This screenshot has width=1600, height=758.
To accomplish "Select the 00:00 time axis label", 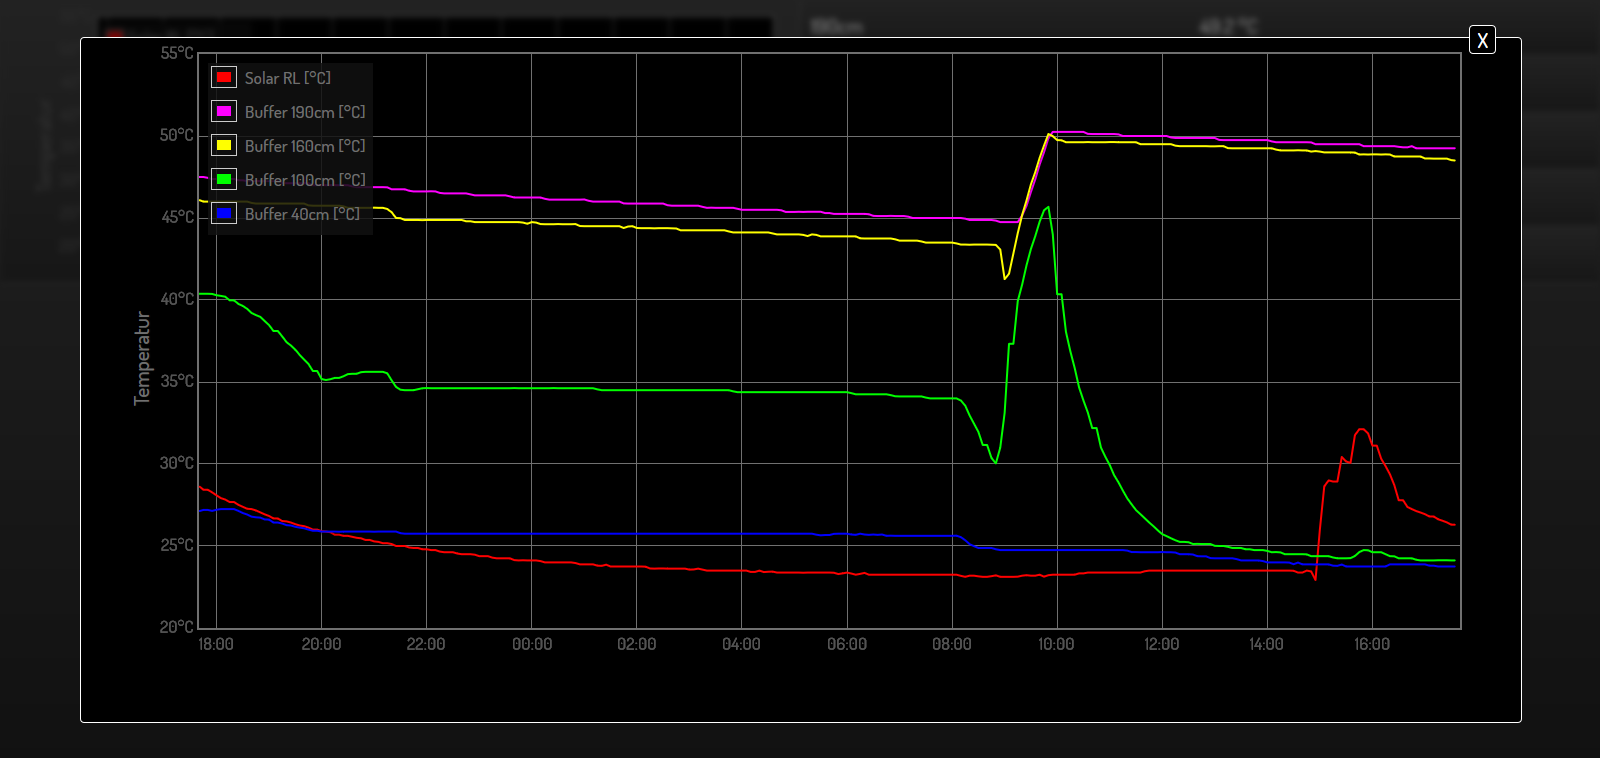I will tap(531, 644).
